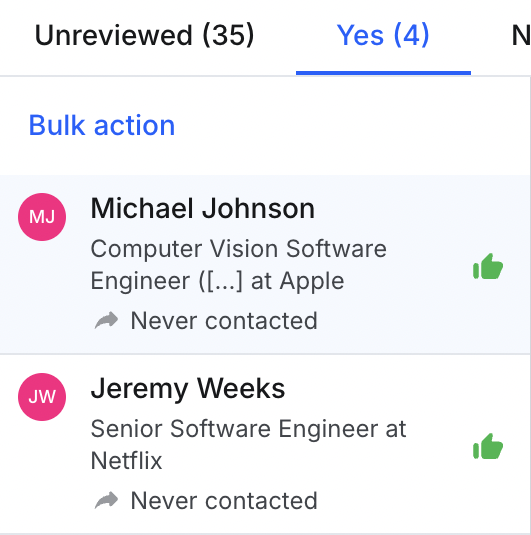Viewport: 531px width, 535px height.
Task: Open the Bulk action link
Action: point(102,125)
